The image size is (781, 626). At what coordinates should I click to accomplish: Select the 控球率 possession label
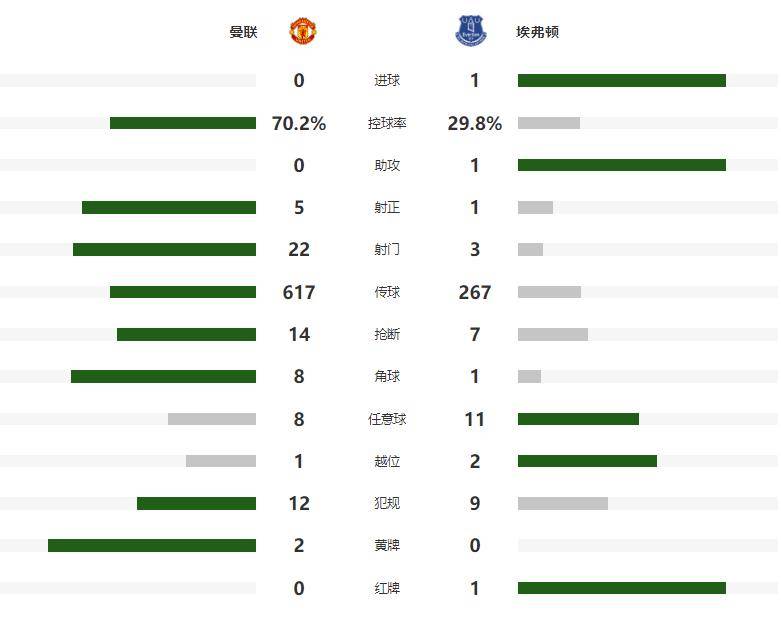[387, 124]
